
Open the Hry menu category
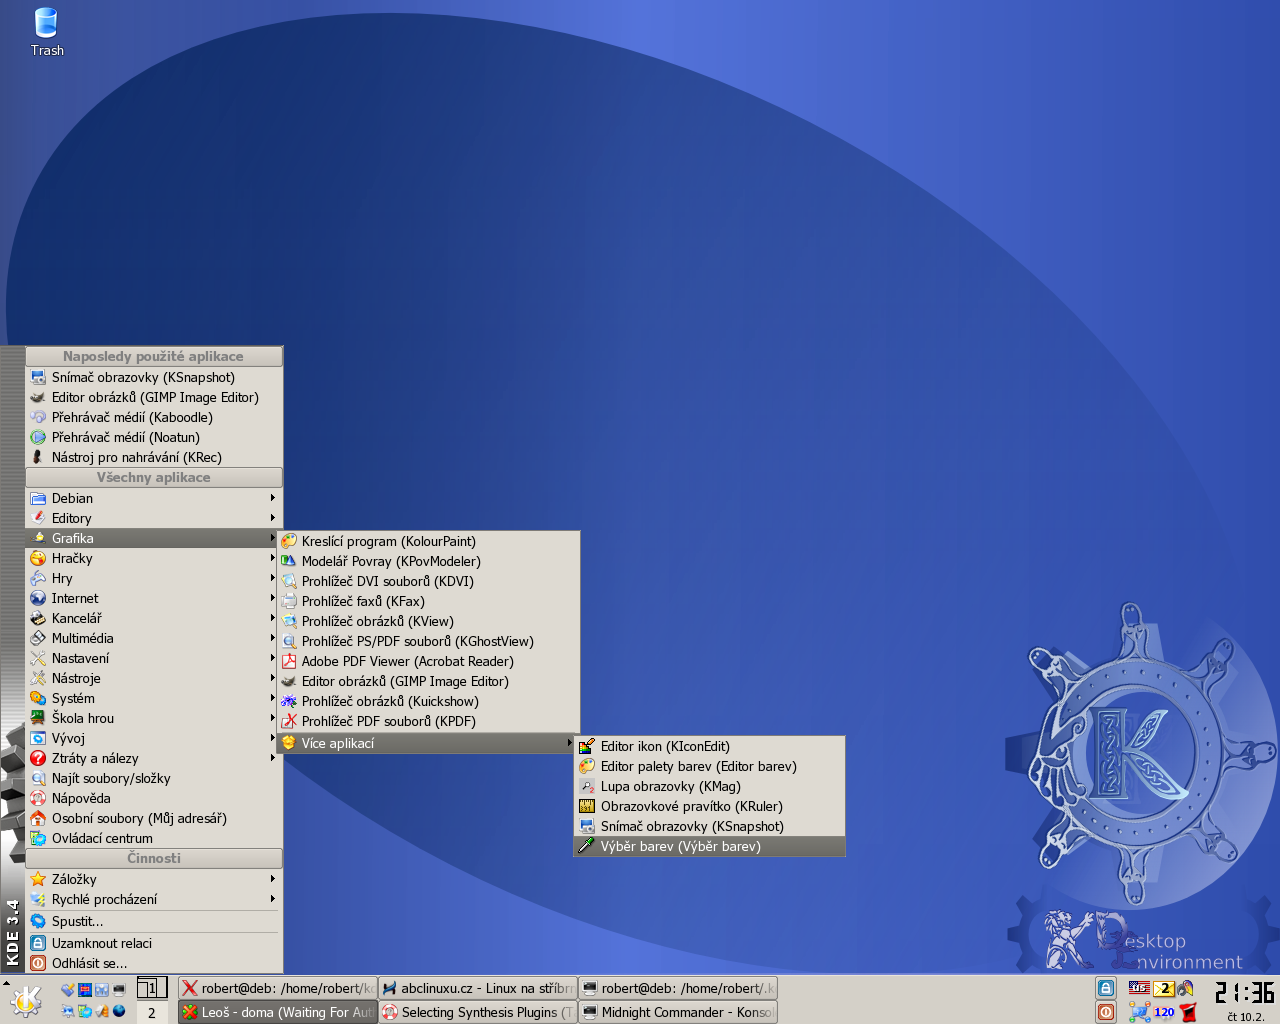click(x=154, y=578)
